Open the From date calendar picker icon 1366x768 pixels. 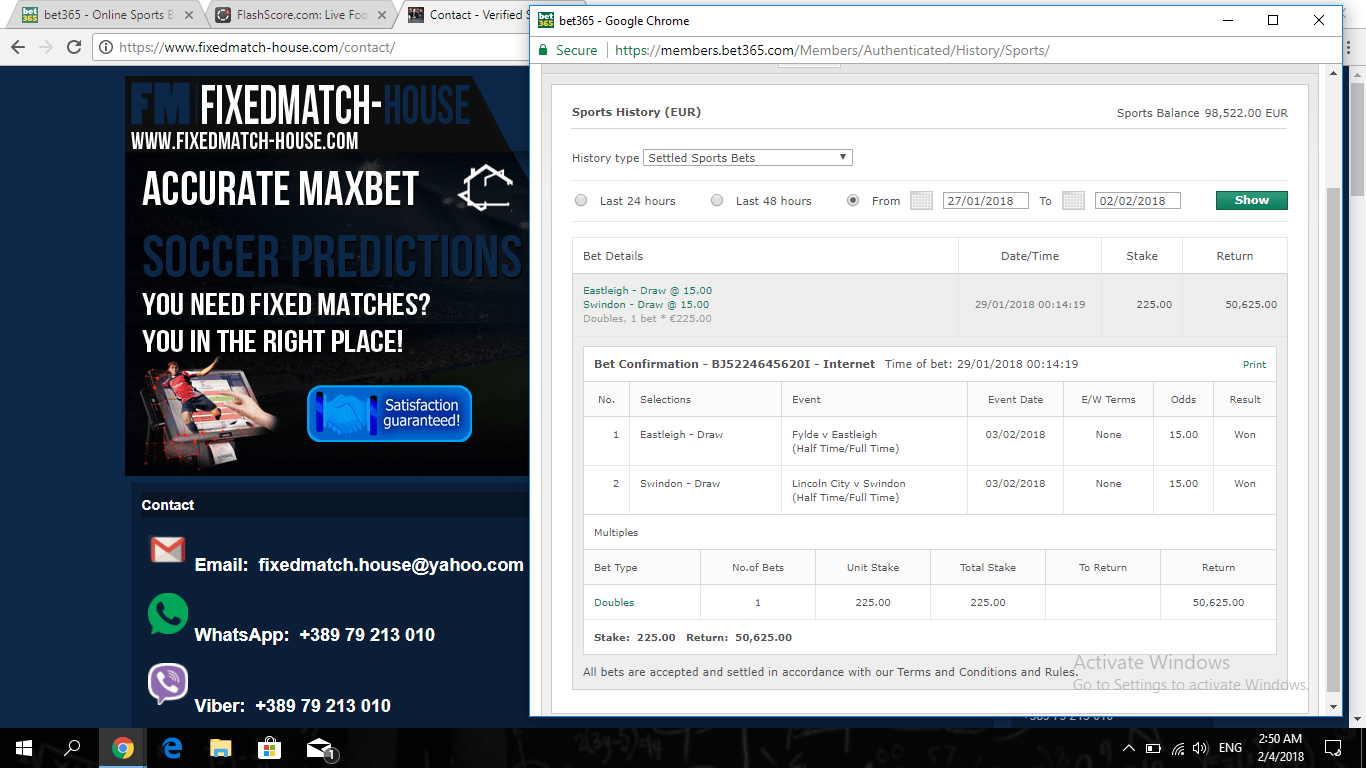pyautogui.click(x=922, y=201)
